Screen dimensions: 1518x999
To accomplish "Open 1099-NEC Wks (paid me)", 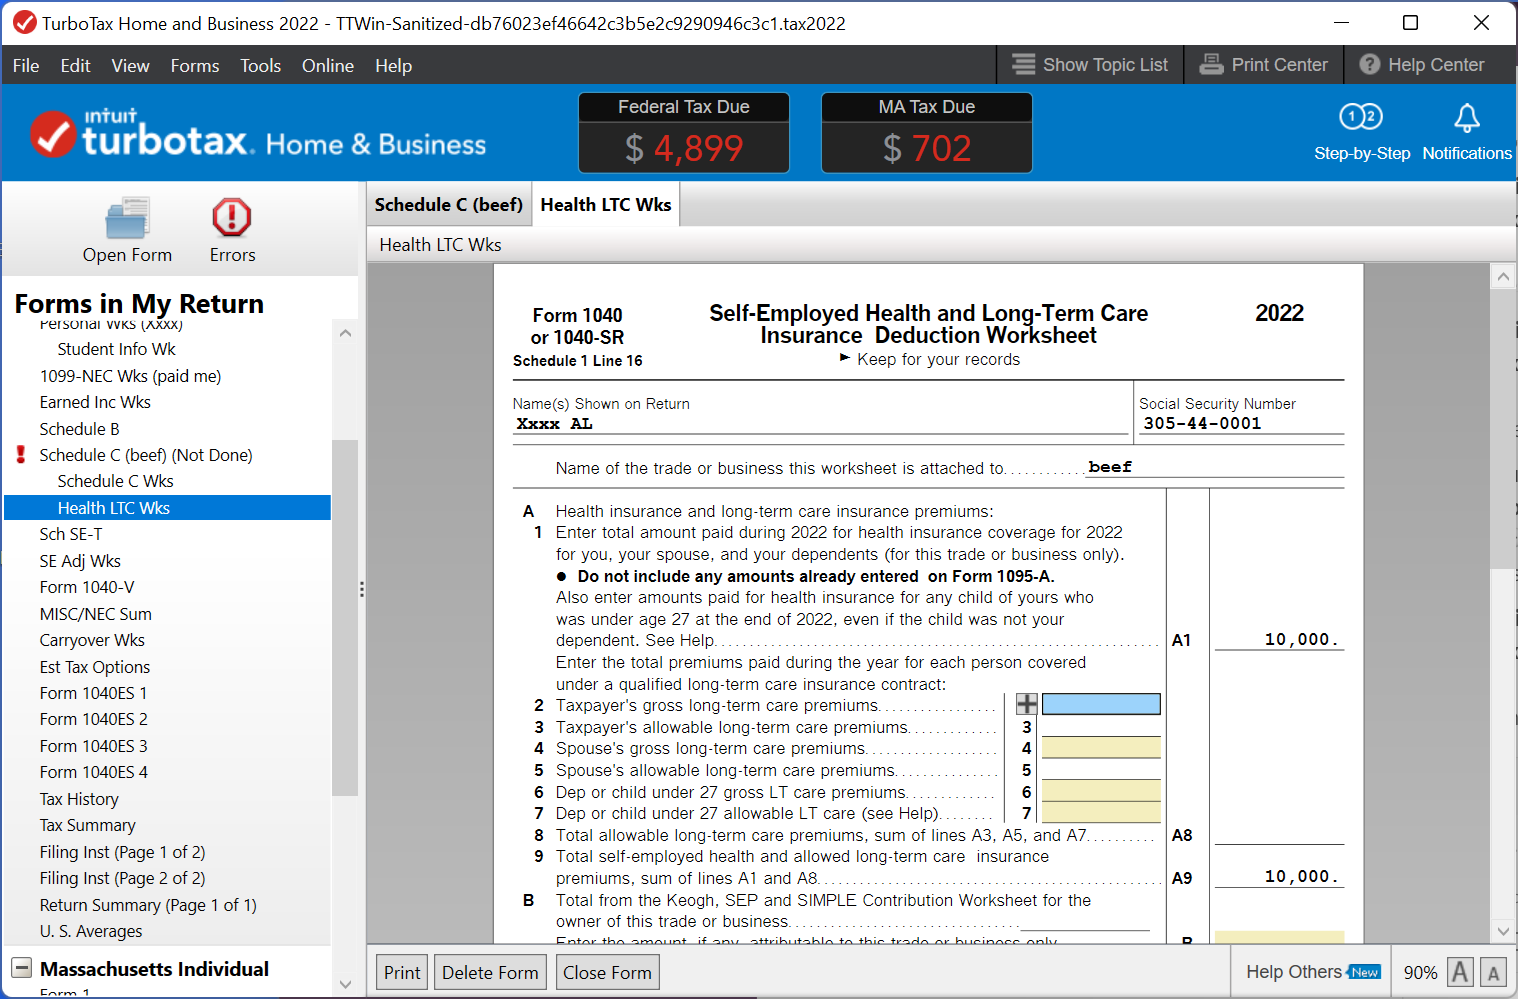I will point(130,376).
